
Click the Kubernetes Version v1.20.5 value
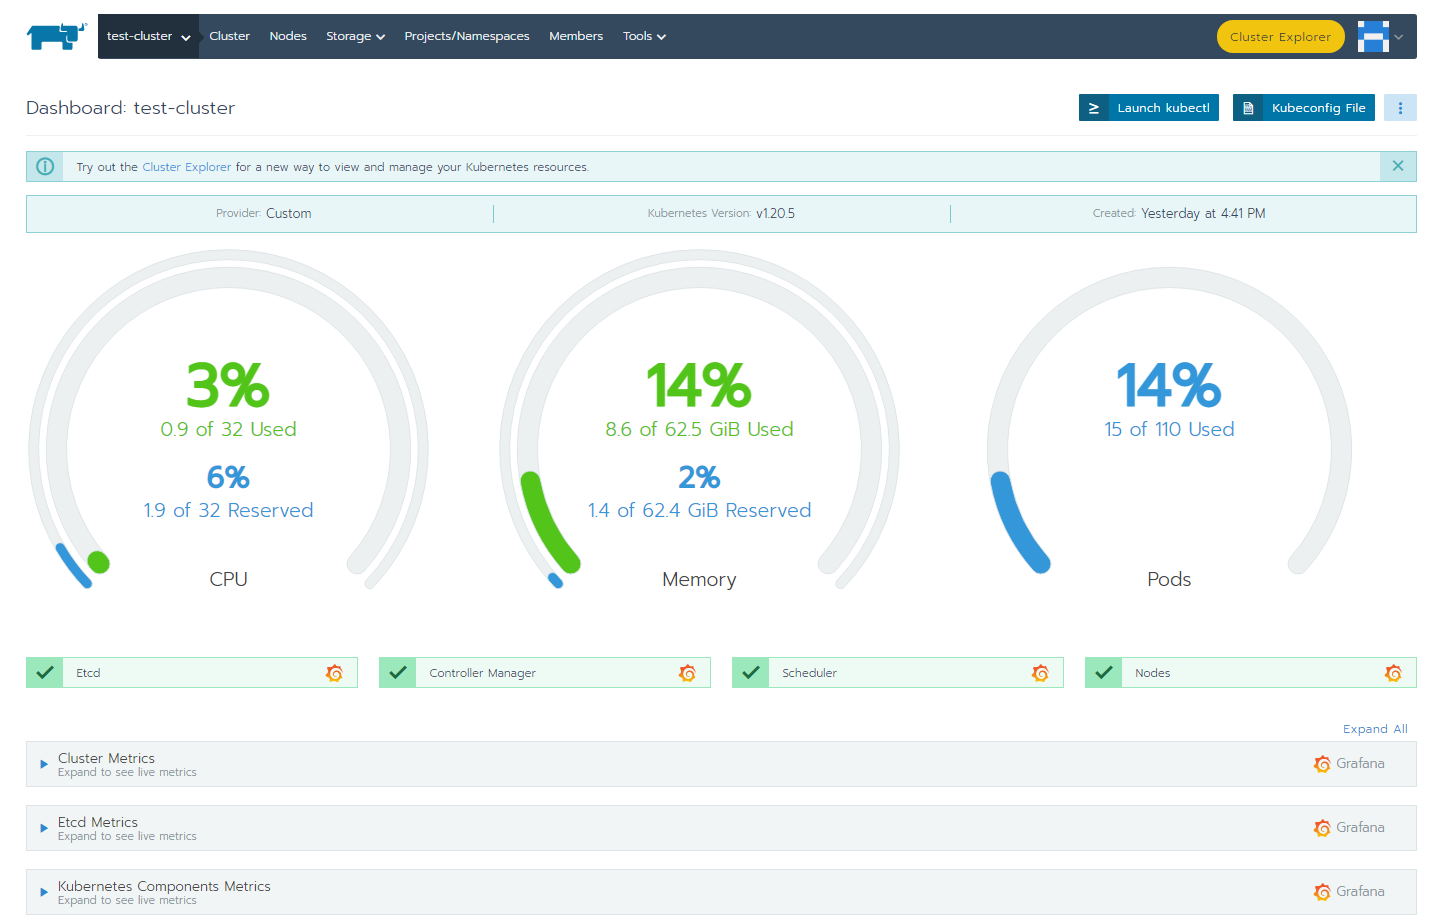775,213
